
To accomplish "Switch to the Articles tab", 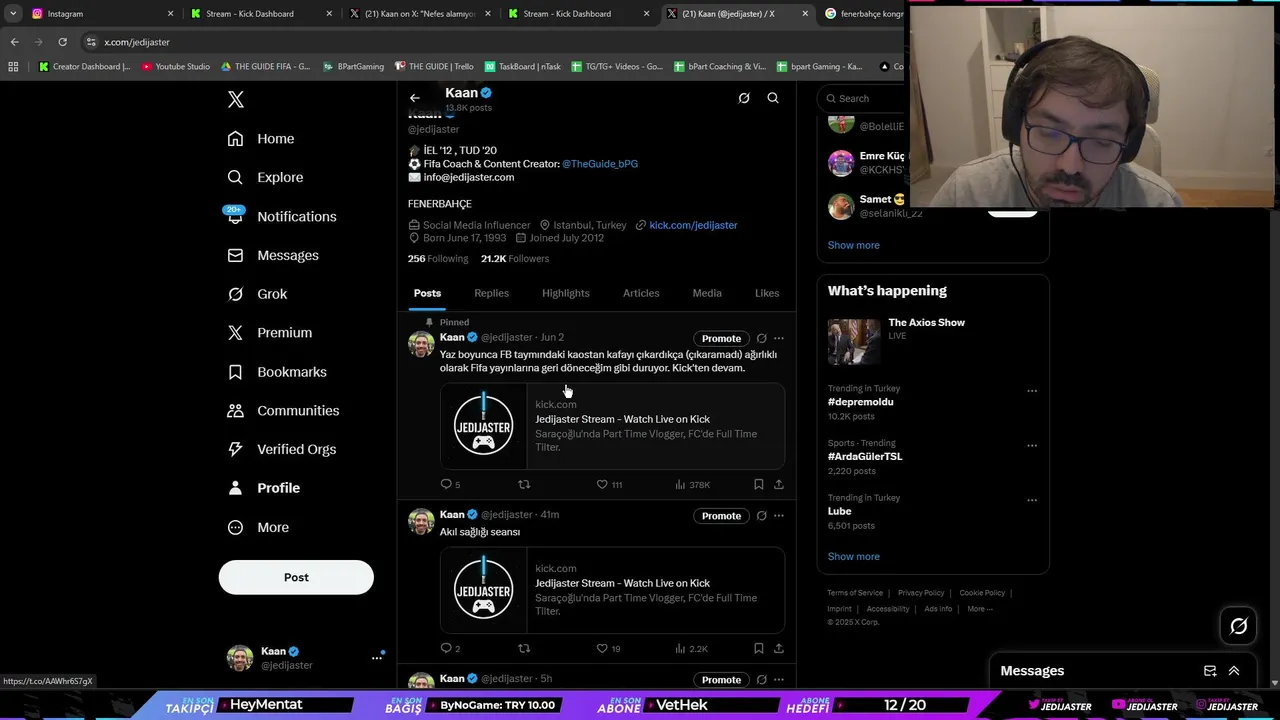I will [x=641, y=293].
